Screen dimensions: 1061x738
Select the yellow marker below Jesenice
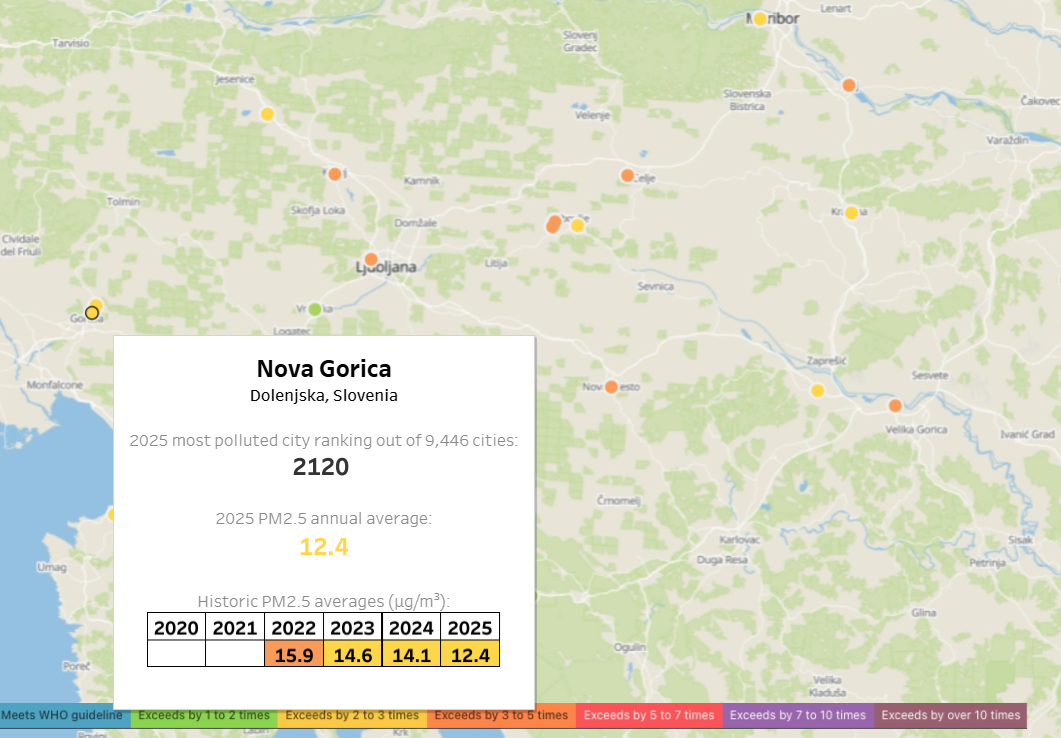pyautogui.click(x=267, y=114)
